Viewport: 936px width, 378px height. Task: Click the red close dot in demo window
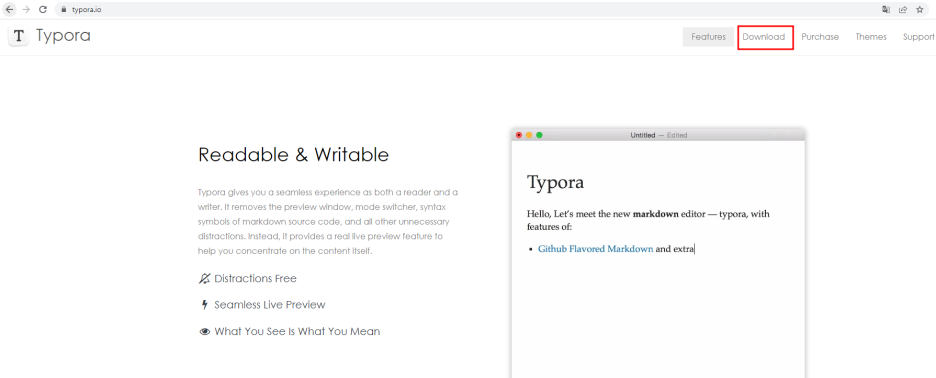[x=519, y=135]
